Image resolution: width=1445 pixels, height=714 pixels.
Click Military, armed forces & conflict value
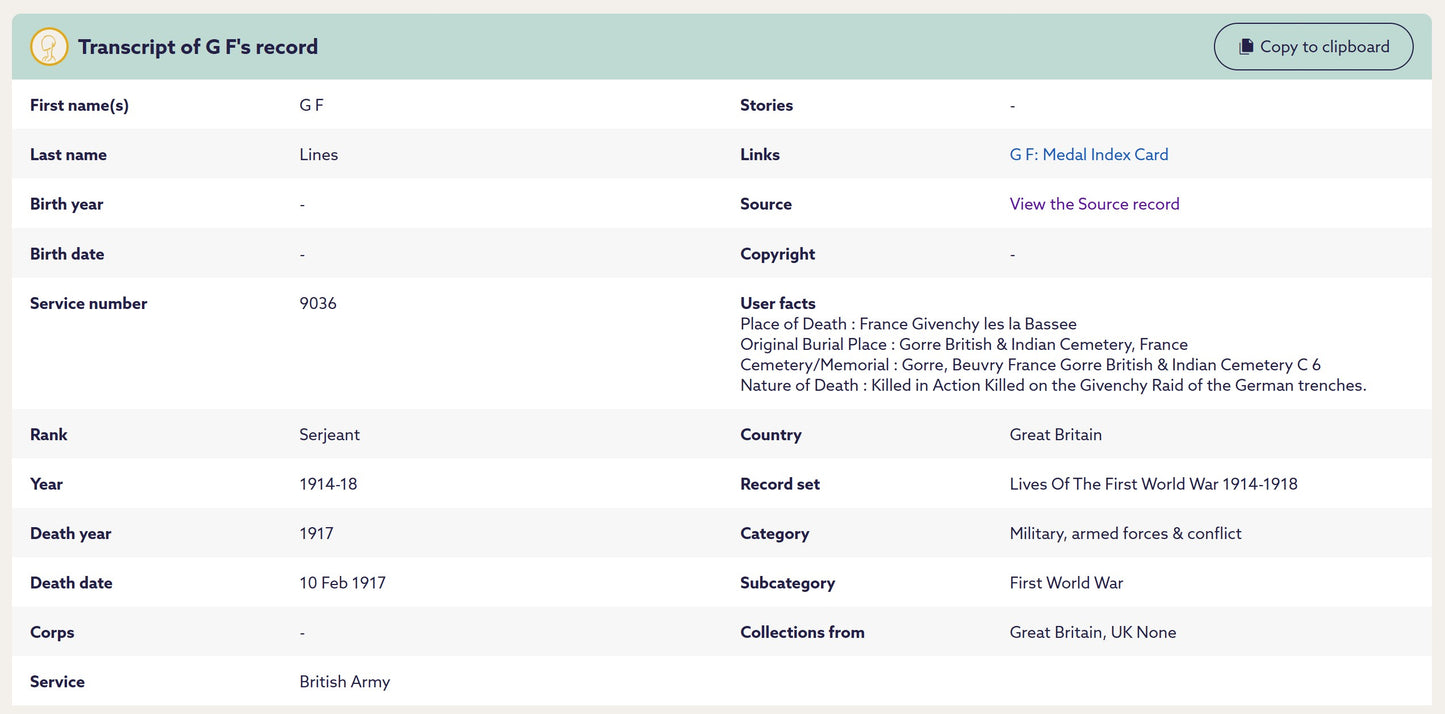(1126, 534)
